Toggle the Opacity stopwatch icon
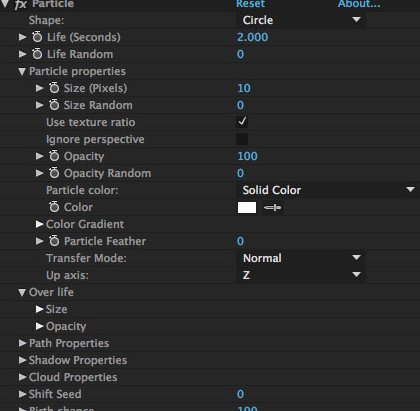 pos(54,156)
